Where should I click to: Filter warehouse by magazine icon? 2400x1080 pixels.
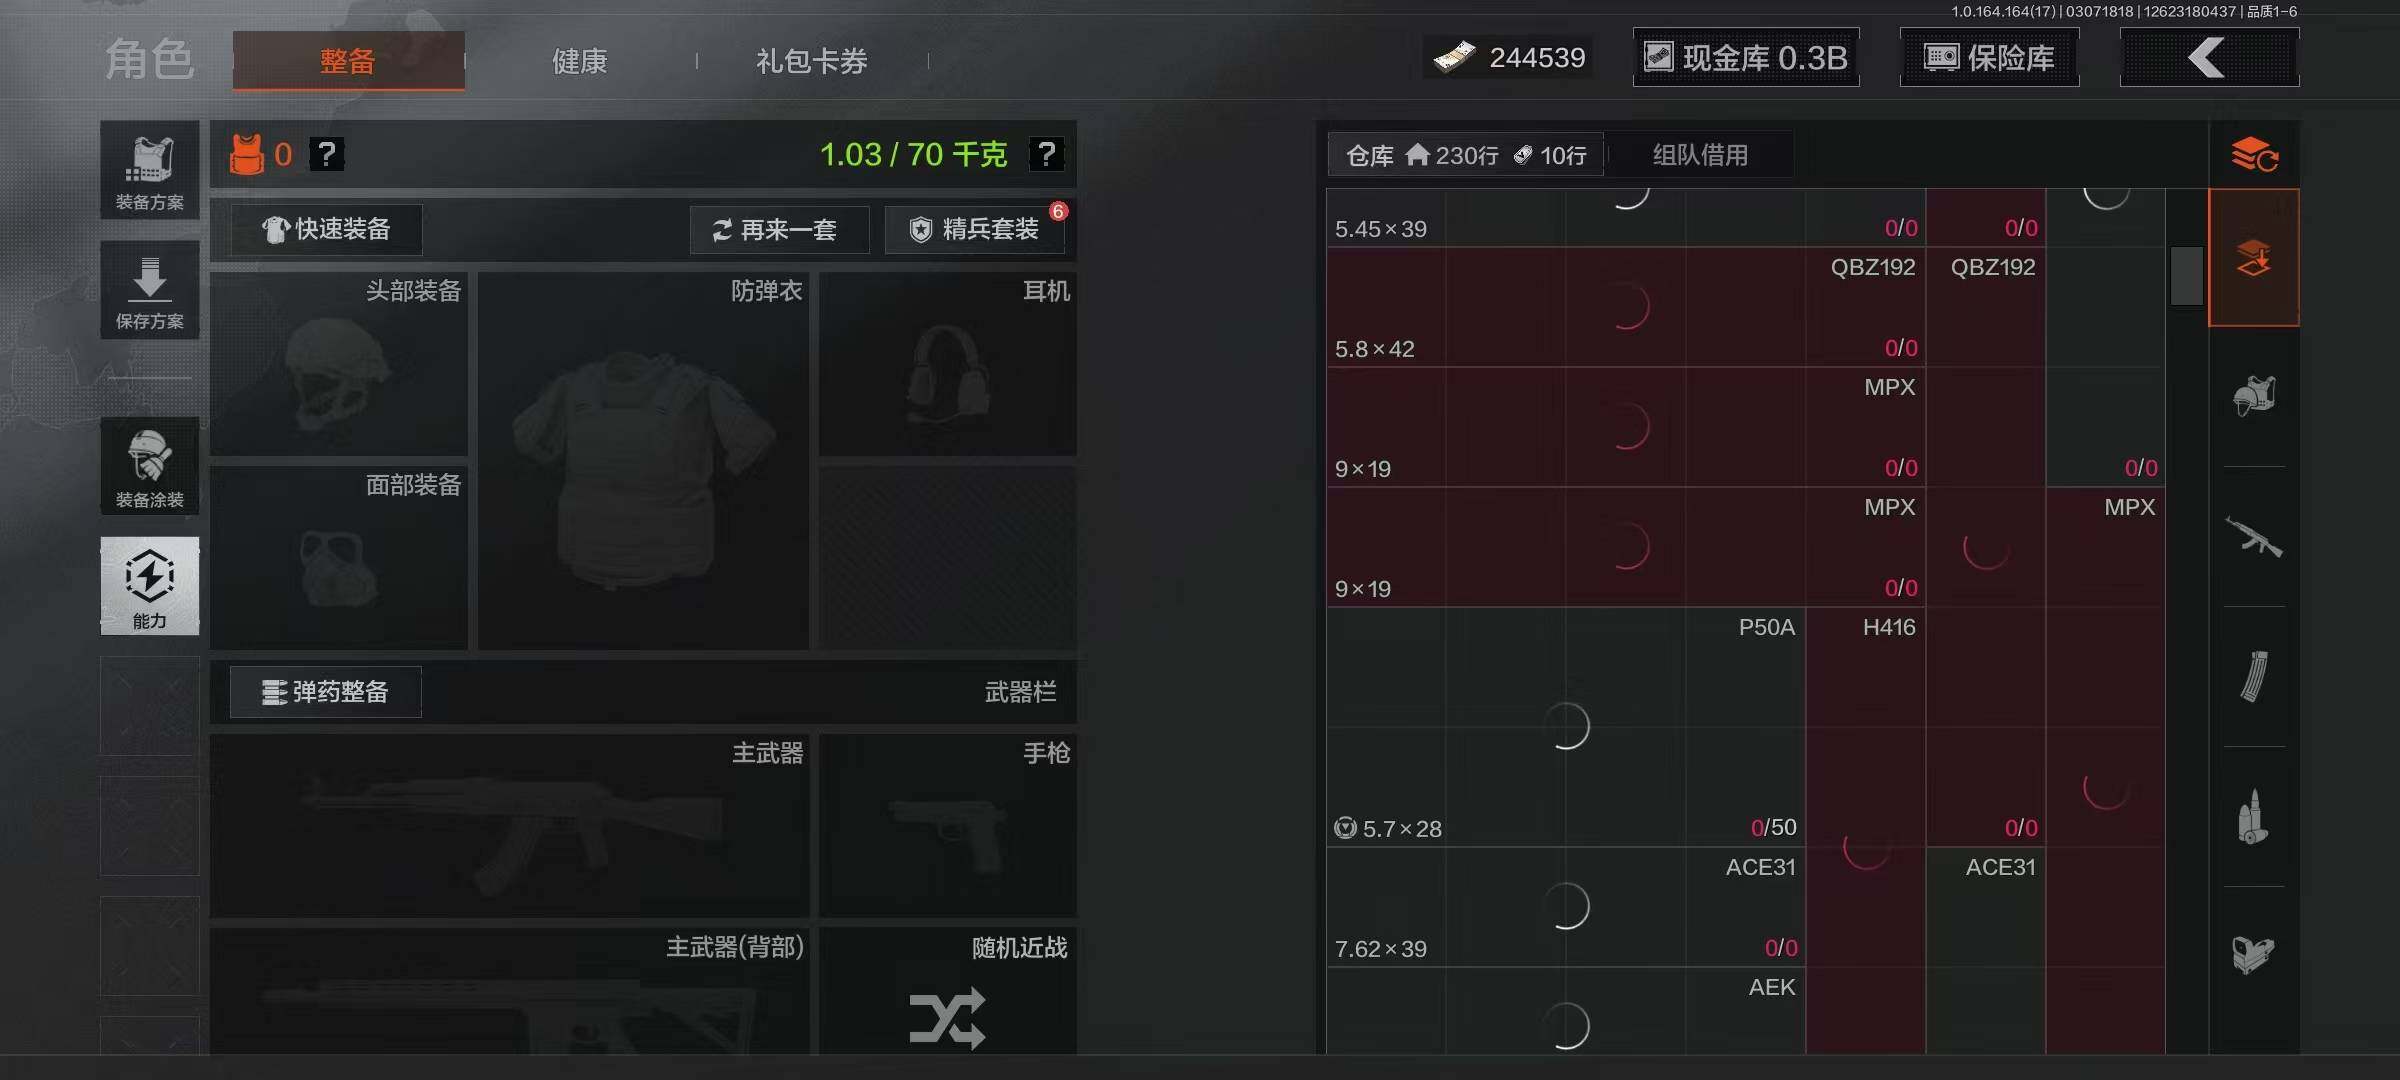2254,677
